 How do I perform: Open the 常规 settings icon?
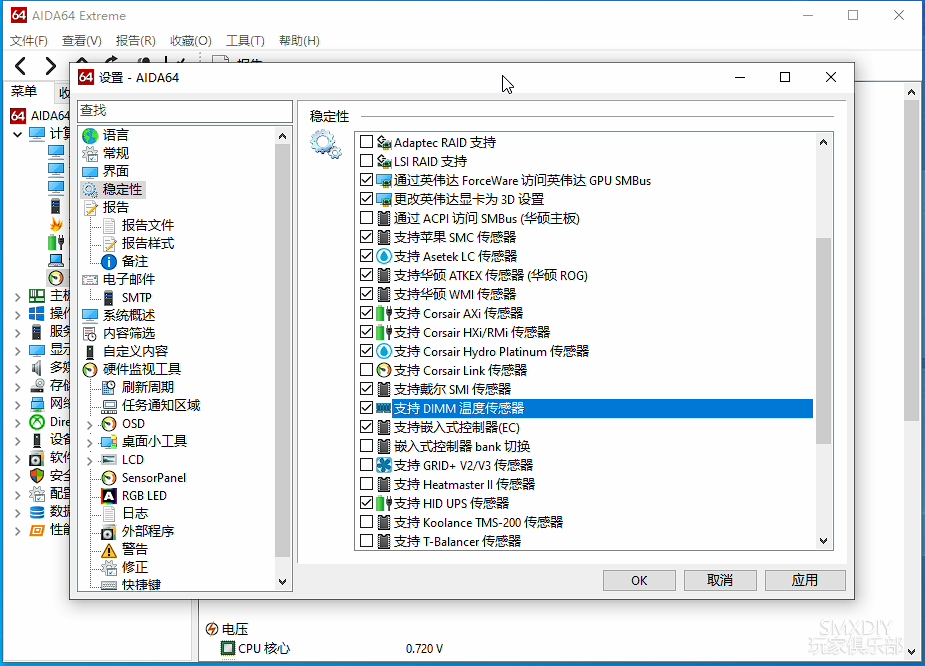[x=90, y=153]
